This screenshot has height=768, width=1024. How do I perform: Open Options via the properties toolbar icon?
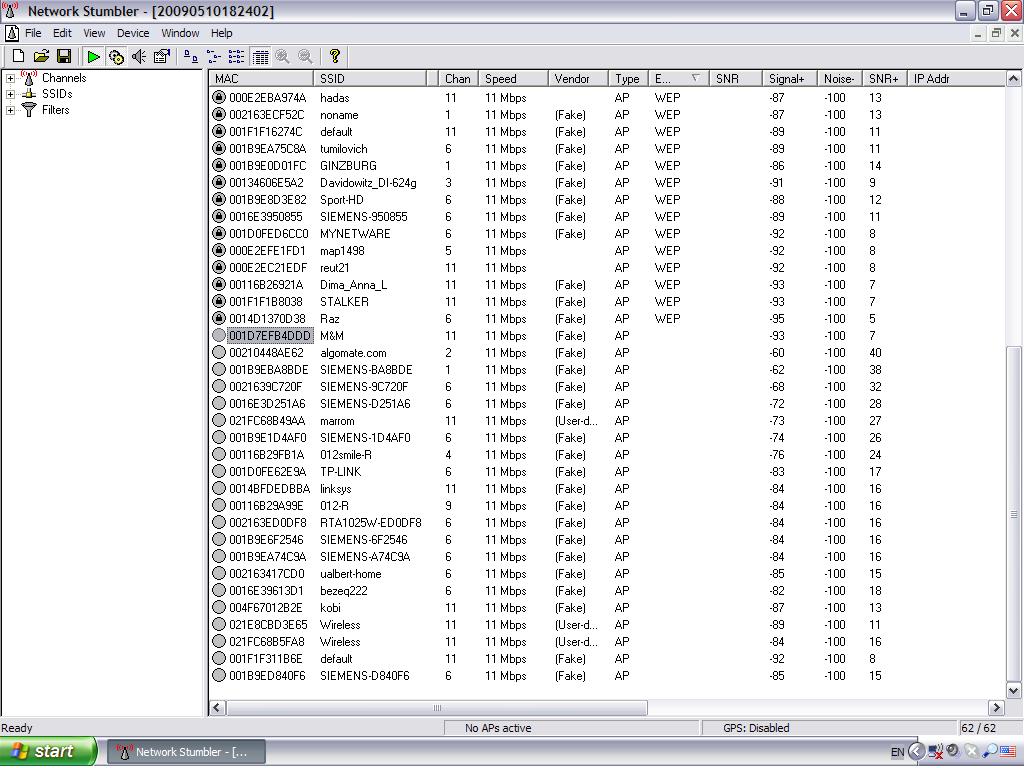pyautogui.click(x=161, y=57)
